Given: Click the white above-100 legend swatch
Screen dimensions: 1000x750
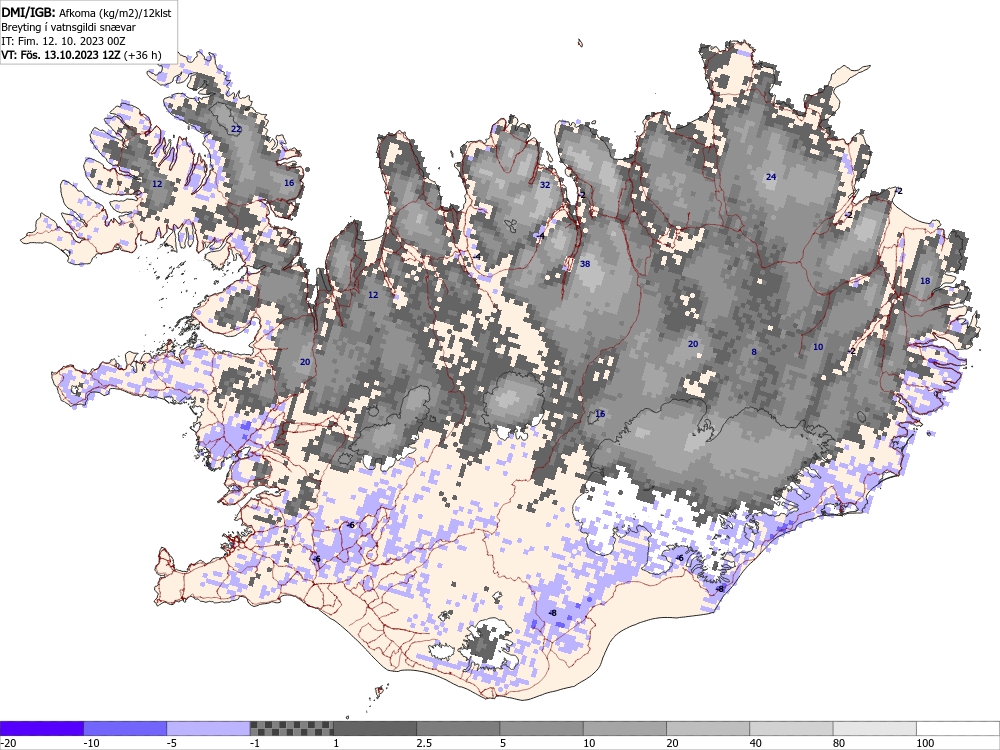Looking at the screenshot, I should coord(958,728).
